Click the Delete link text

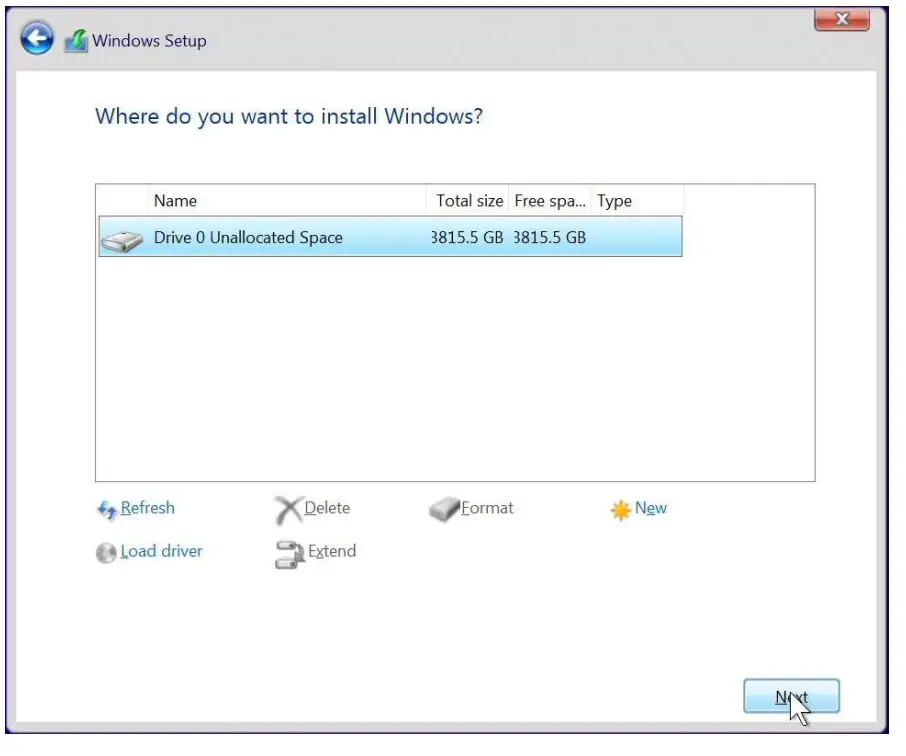tap(325, 508)
